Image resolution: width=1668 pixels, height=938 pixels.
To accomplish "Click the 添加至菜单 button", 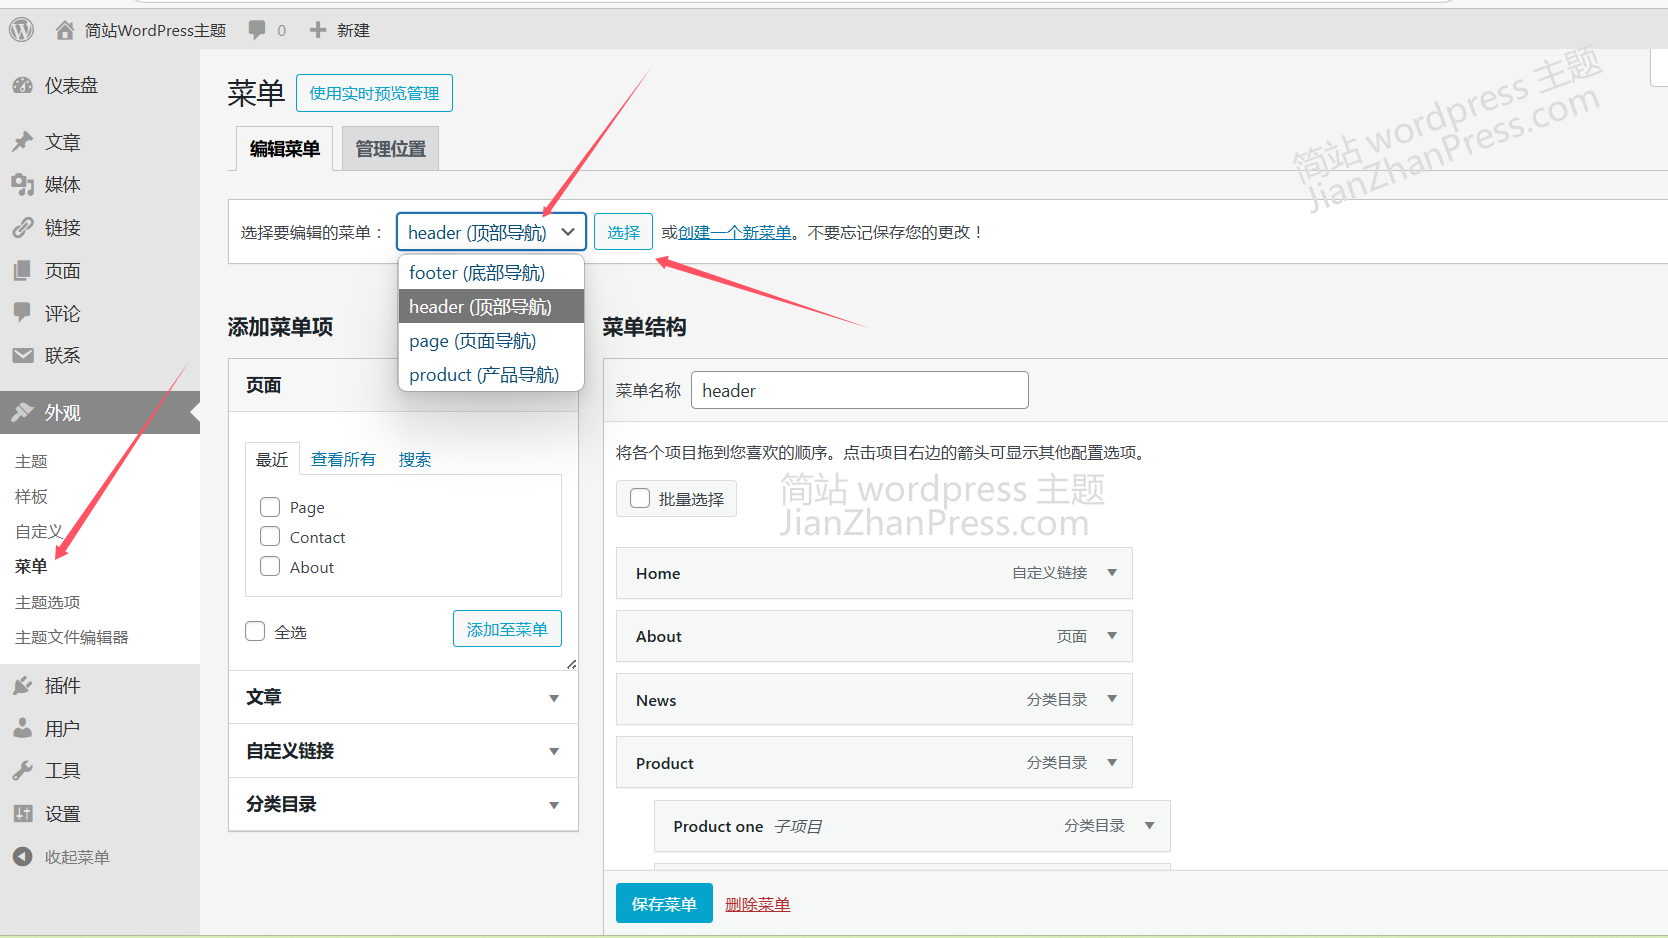I will 507,629.
